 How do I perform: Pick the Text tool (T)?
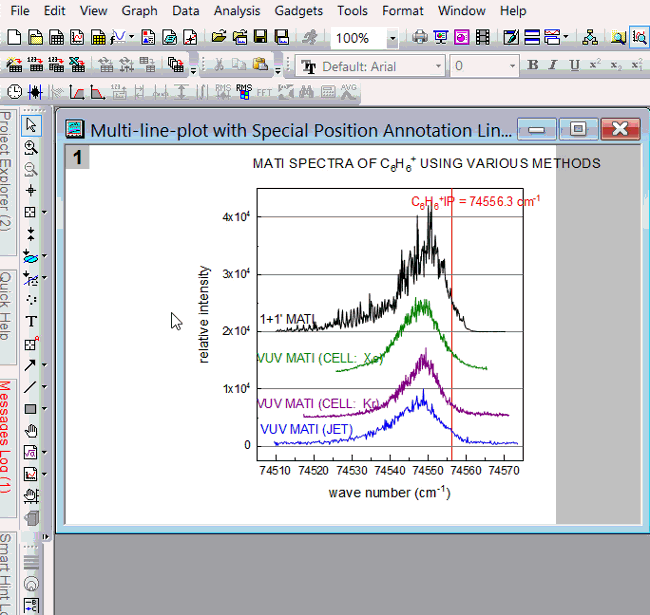(31, 321)
